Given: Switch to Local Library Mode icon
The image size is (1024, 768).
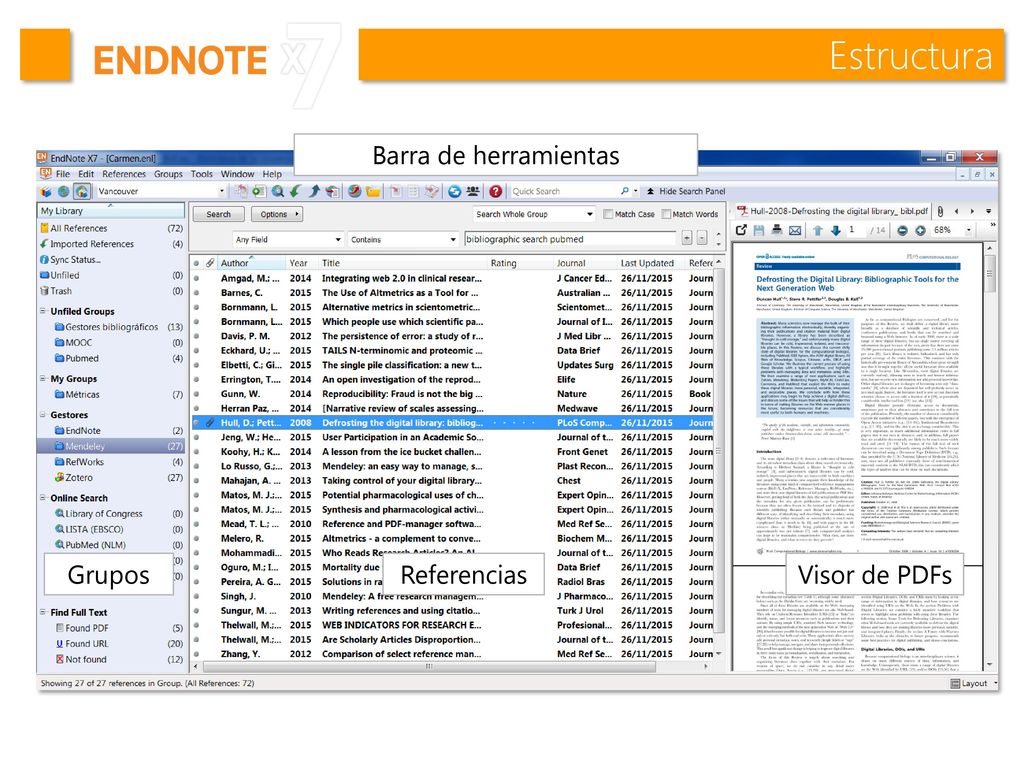Looking at the screenshot, I should (46, 191).
